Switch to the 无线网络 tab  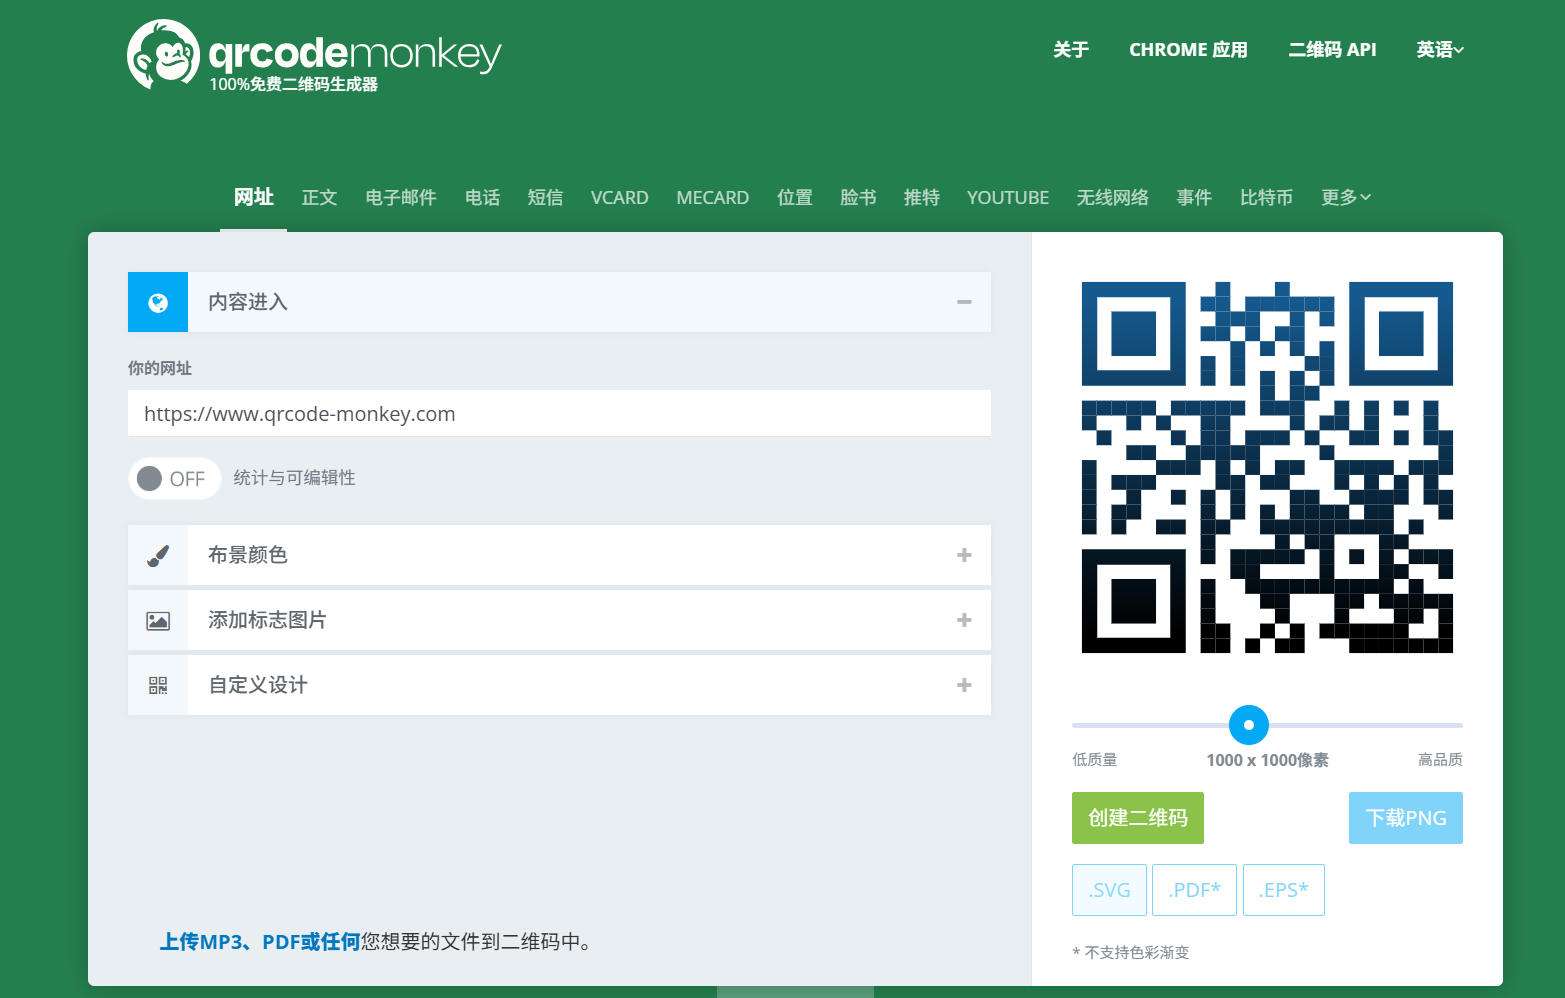click(1112, 197)
